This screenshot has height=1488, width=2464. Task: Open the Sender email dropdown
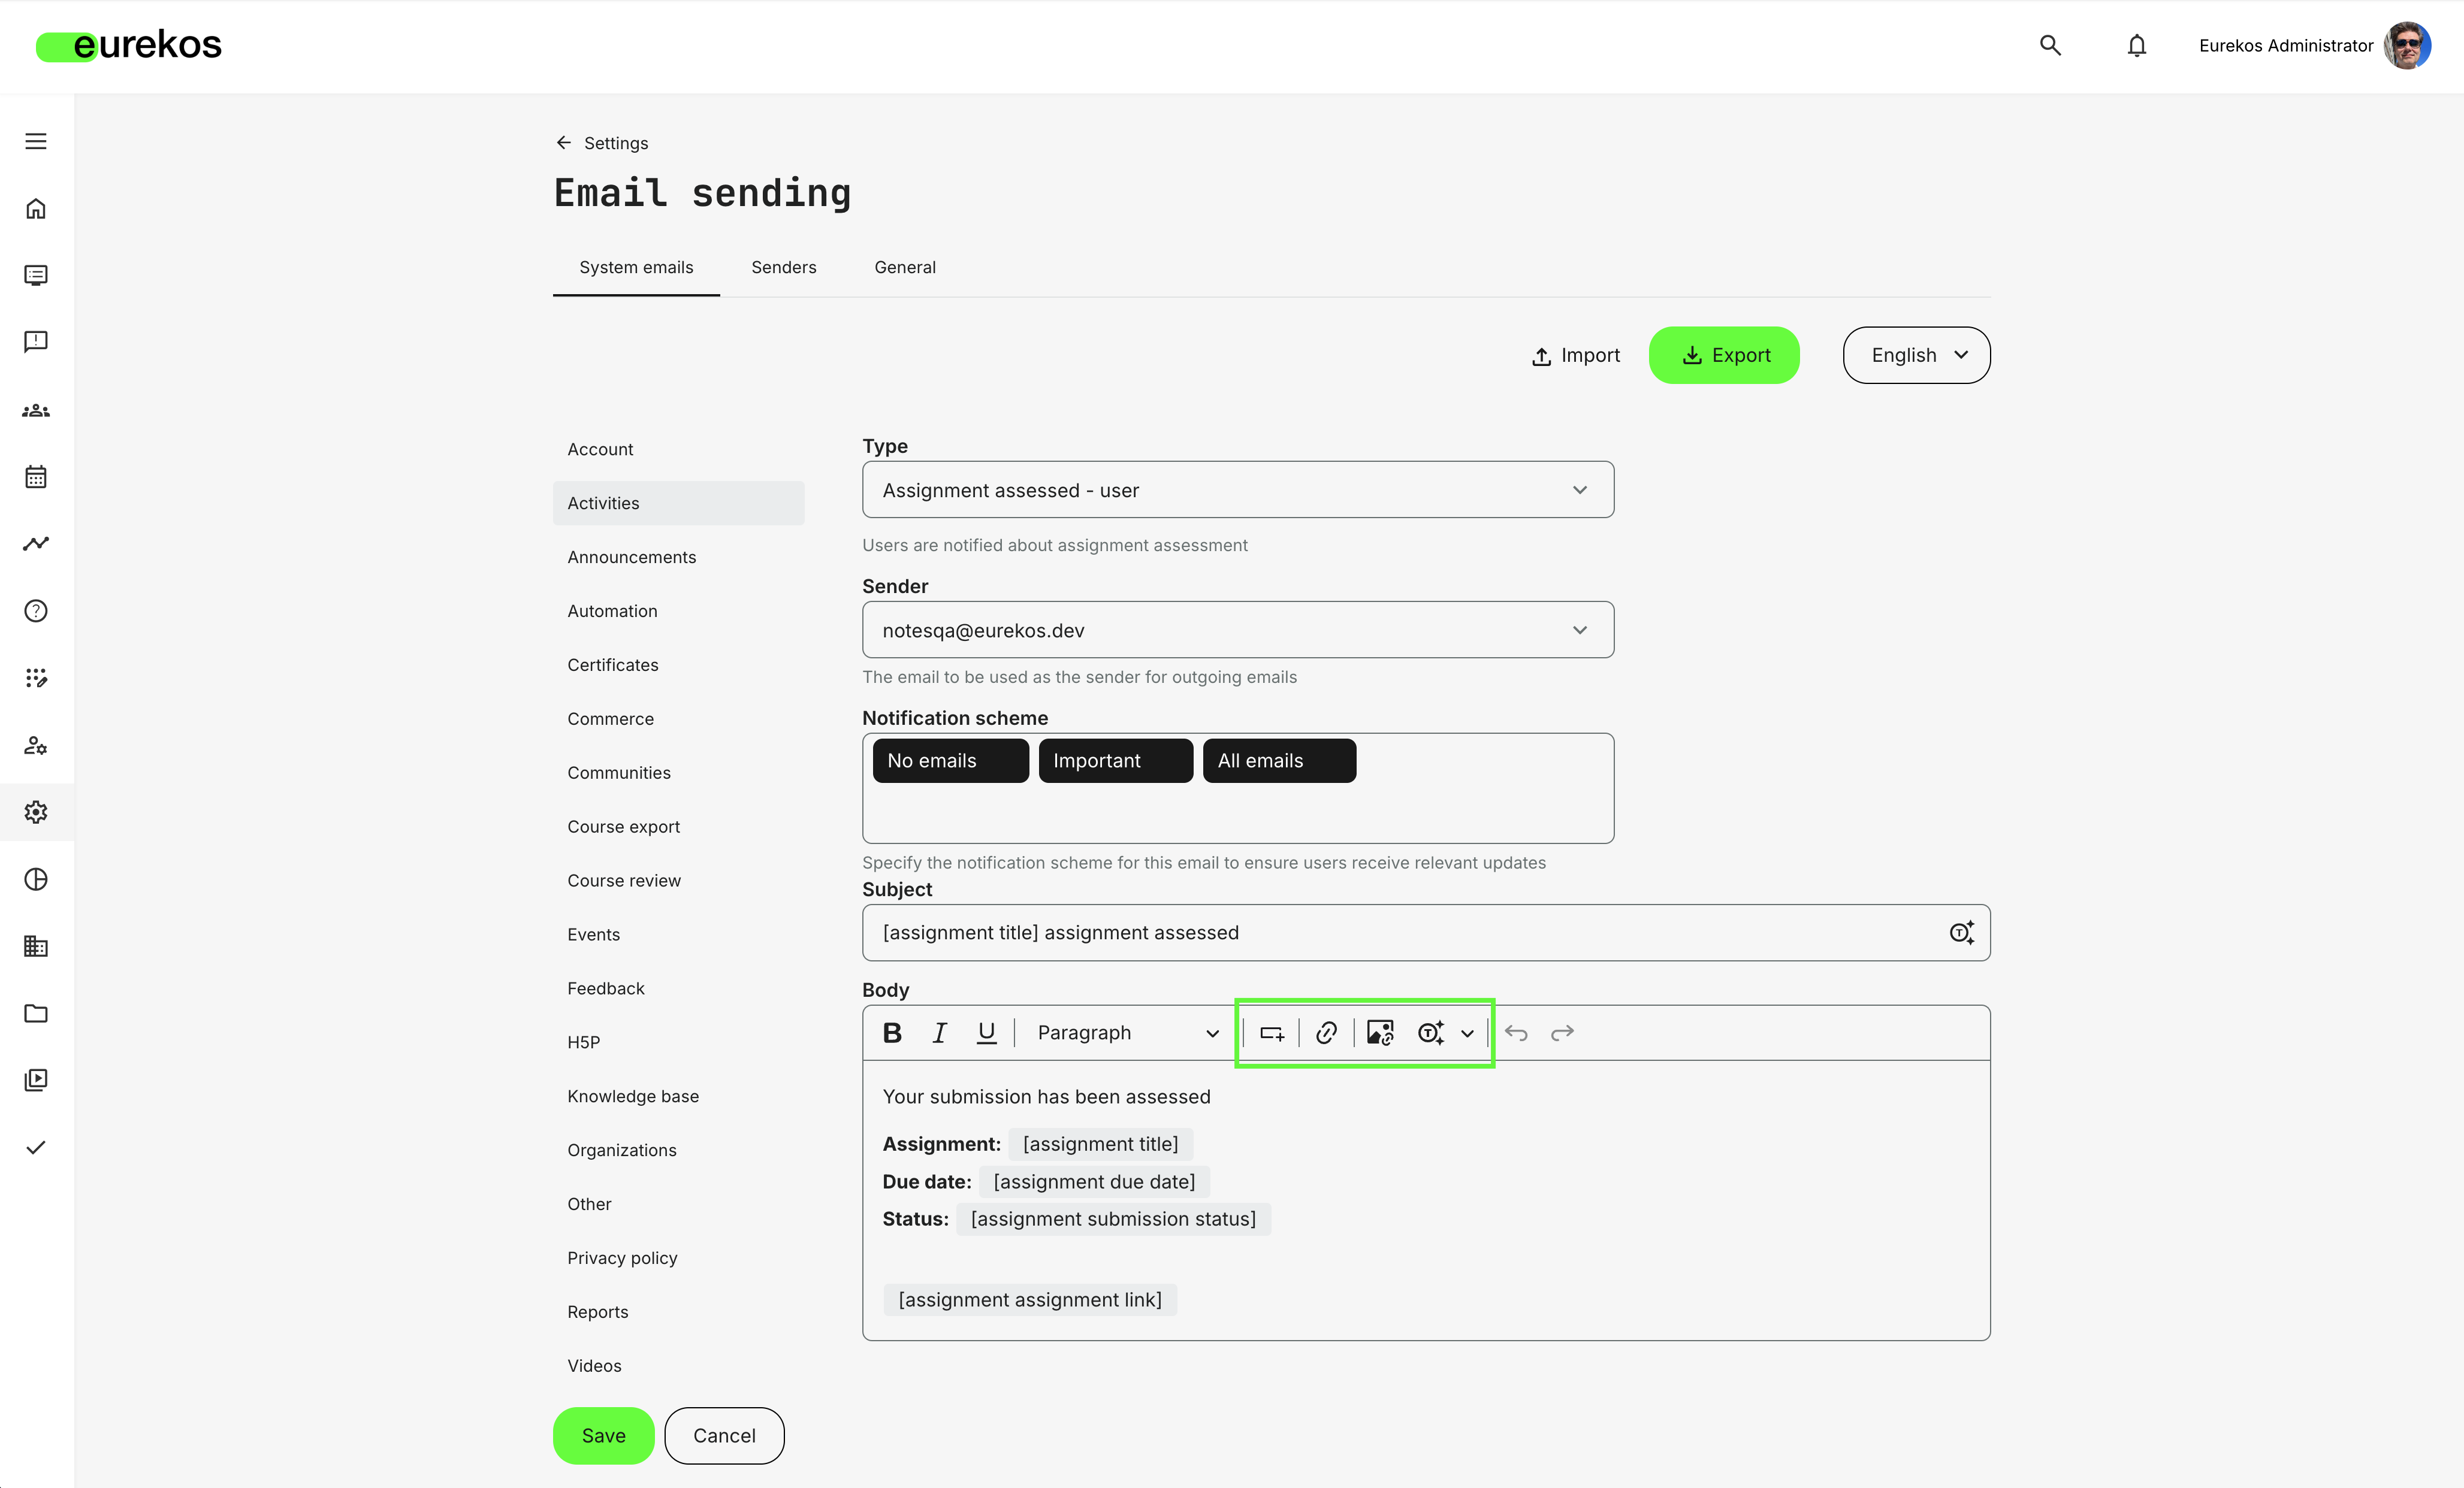click(x=1237, y=630)
